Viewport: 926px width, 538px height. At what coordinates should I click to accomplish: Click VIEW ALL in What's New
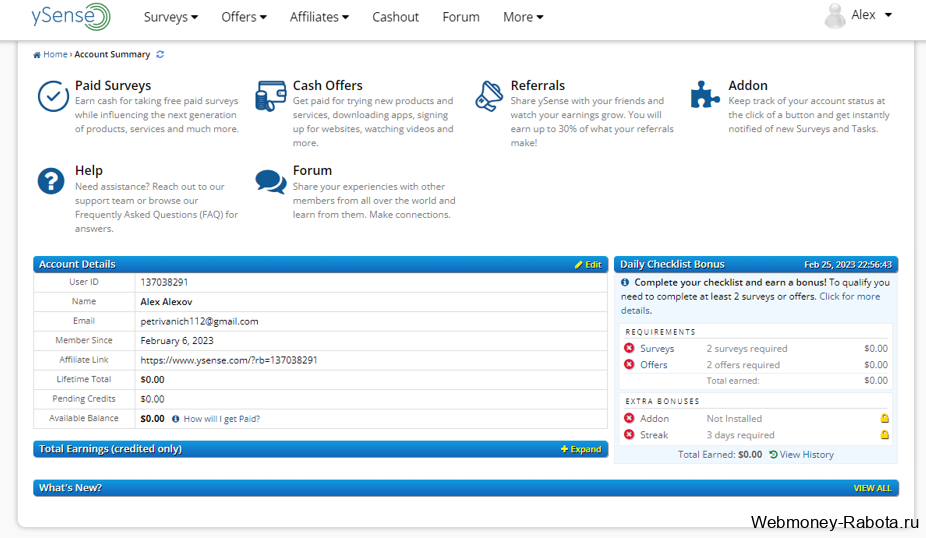[x=872, y=488]
